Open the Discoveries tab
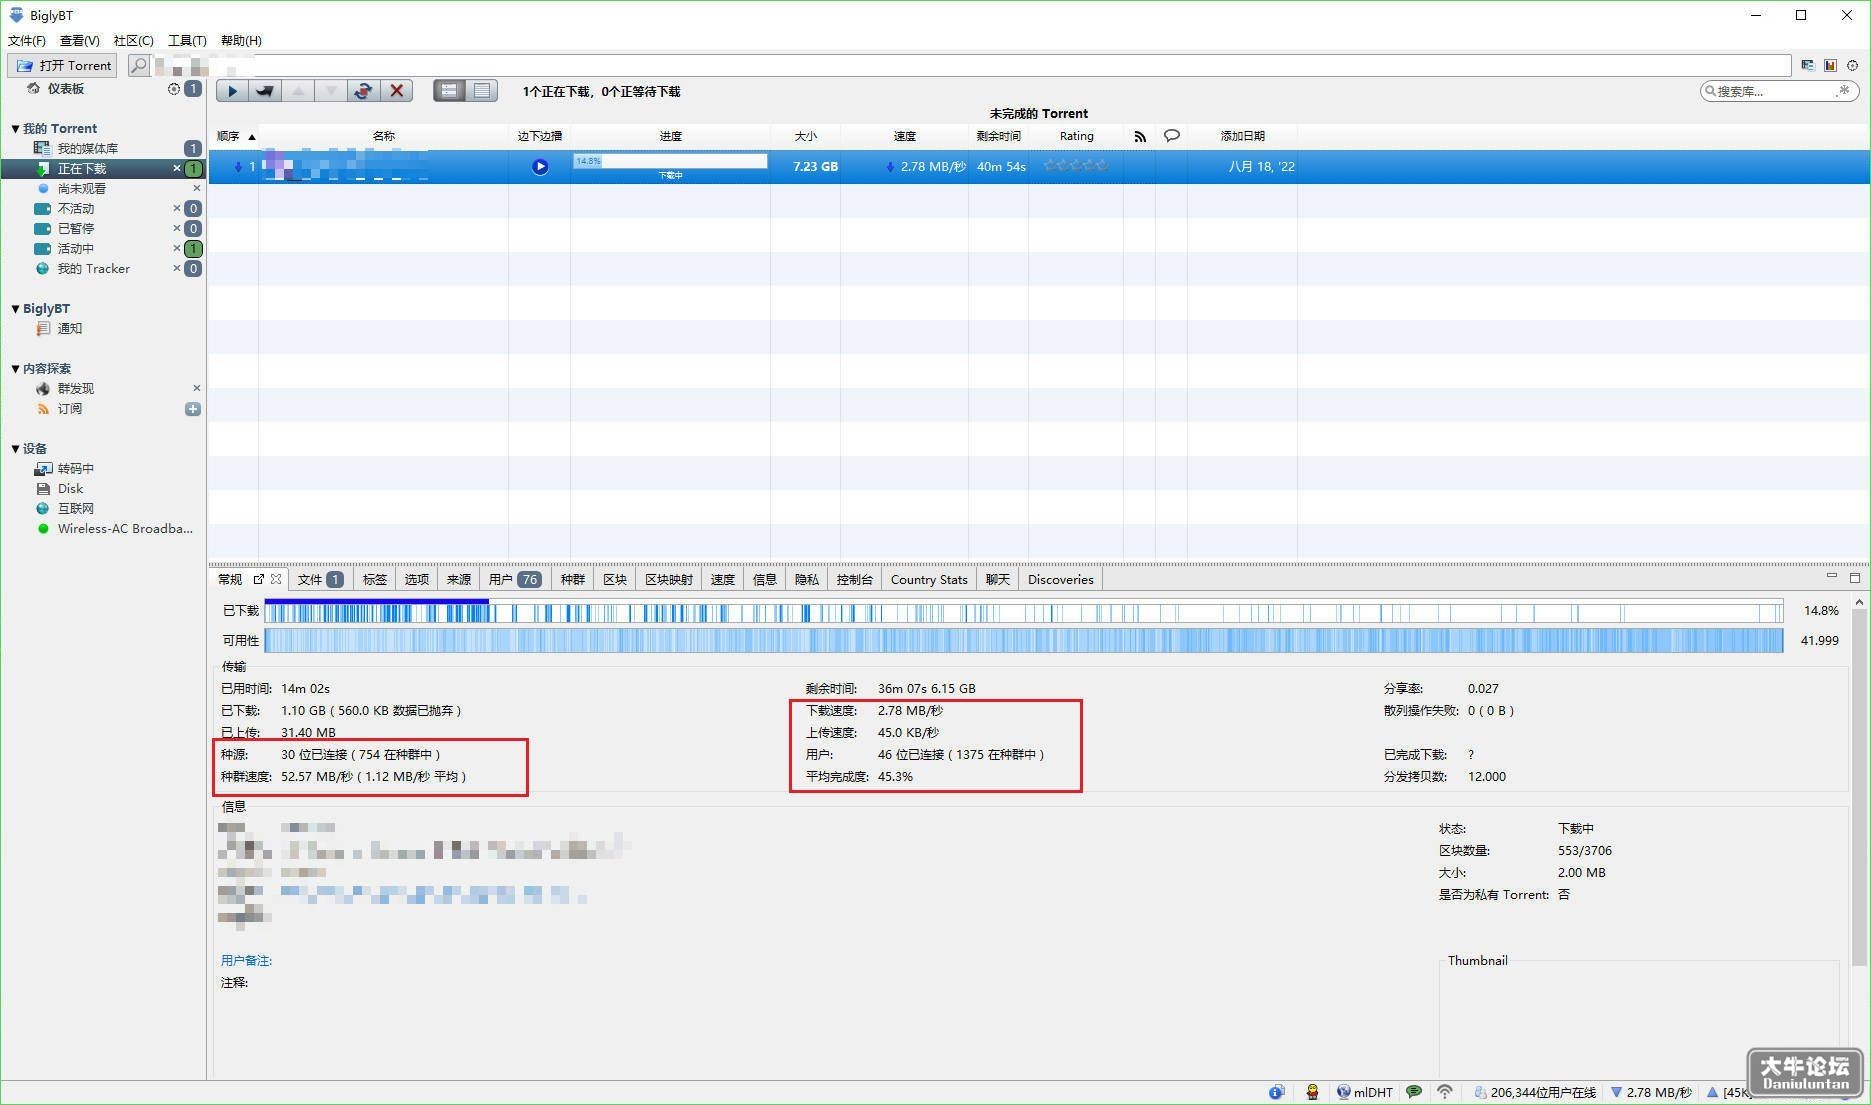Viewport: 1871px width, 1105px height. point(1060,579)
